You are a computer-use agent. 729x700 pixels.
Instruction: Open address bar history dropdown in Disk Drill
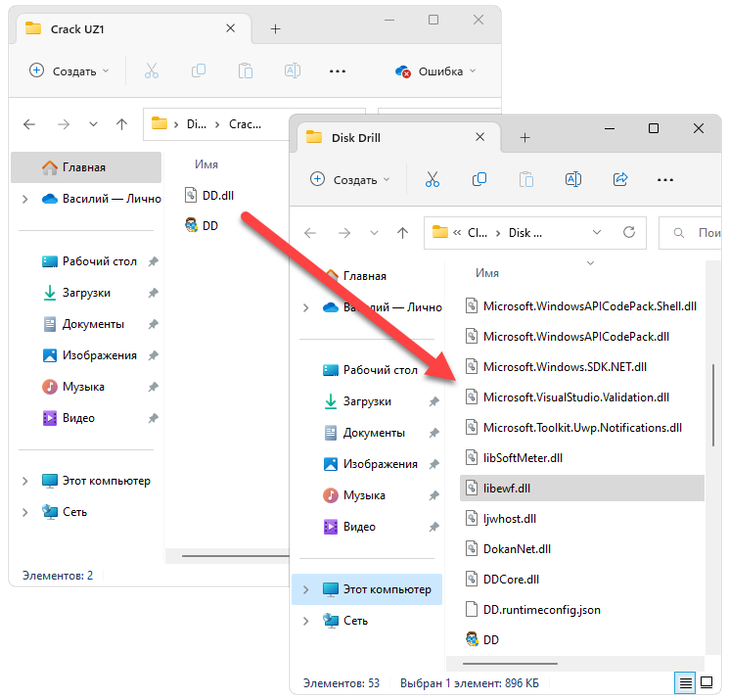(597, 232)
